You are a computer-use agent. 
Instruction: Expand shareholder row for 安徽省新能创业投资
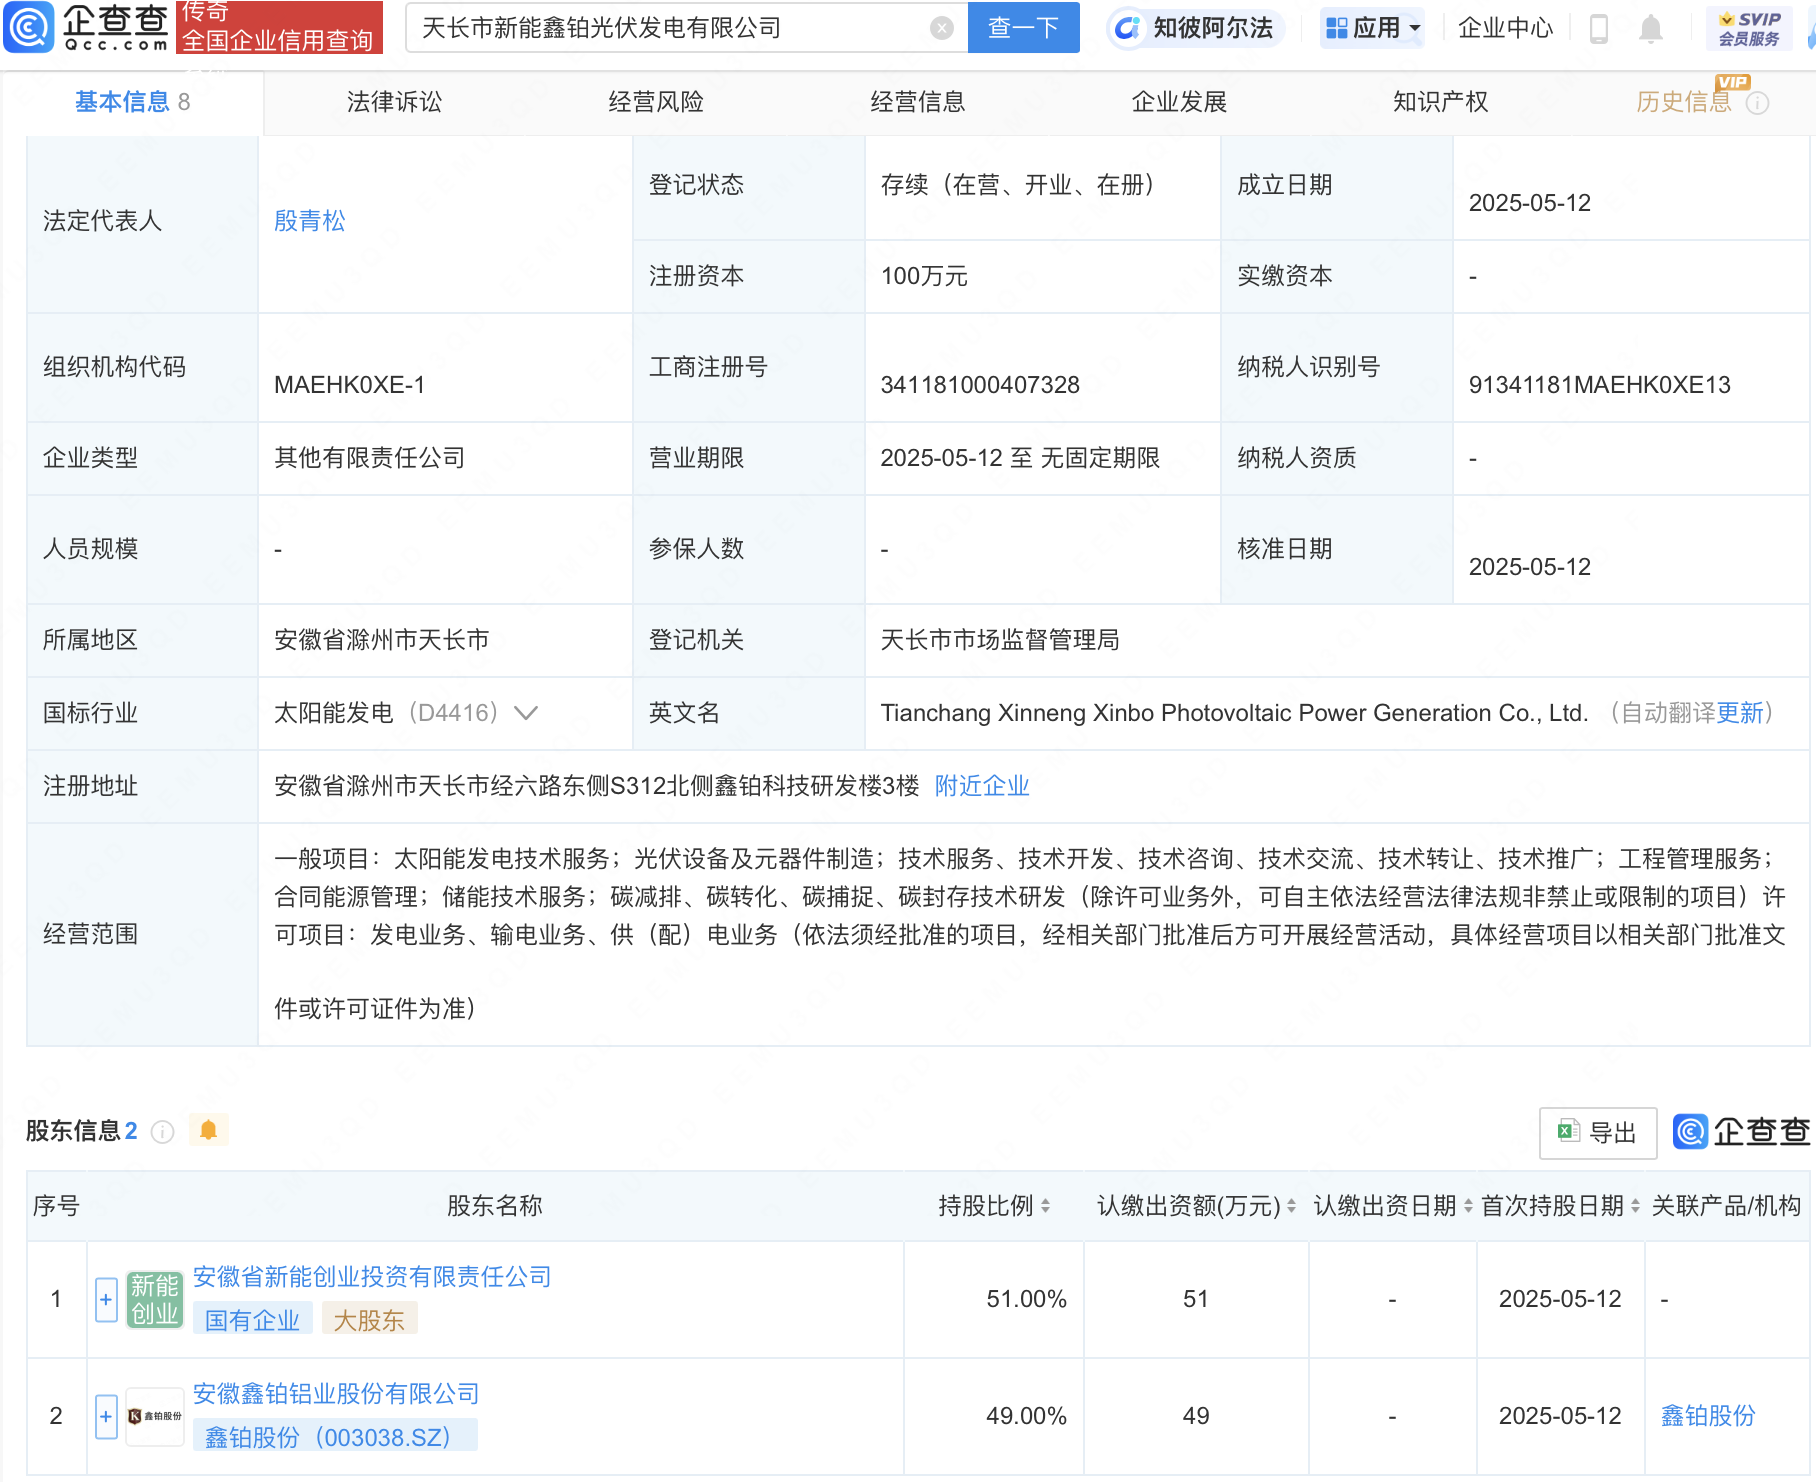pos(106,1299)
